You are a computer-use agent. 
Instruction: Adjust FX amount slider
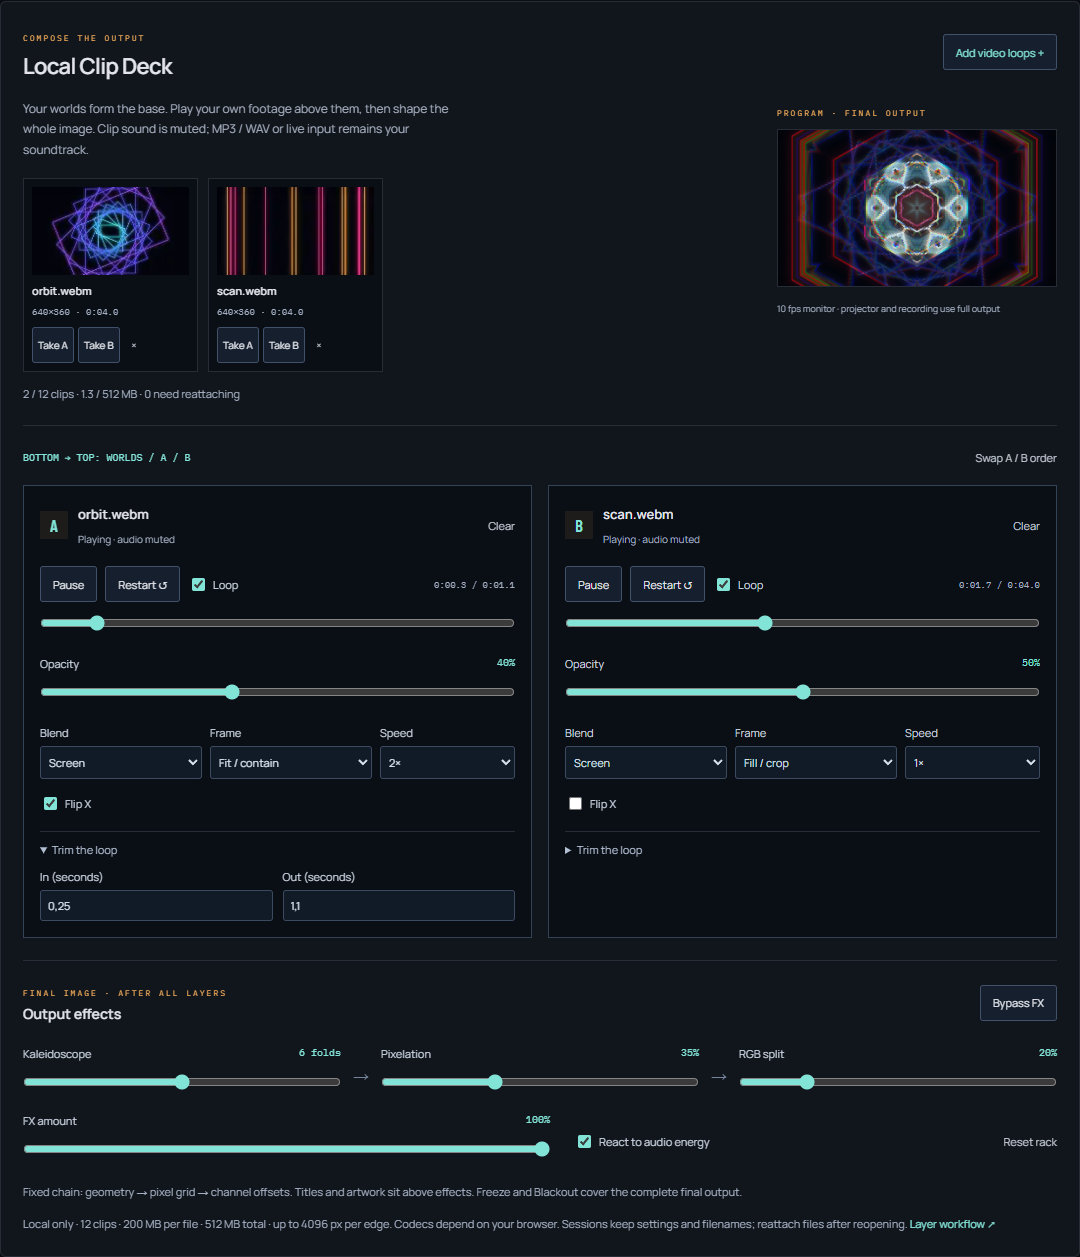pyautogui.click(x=287, y=1149)
